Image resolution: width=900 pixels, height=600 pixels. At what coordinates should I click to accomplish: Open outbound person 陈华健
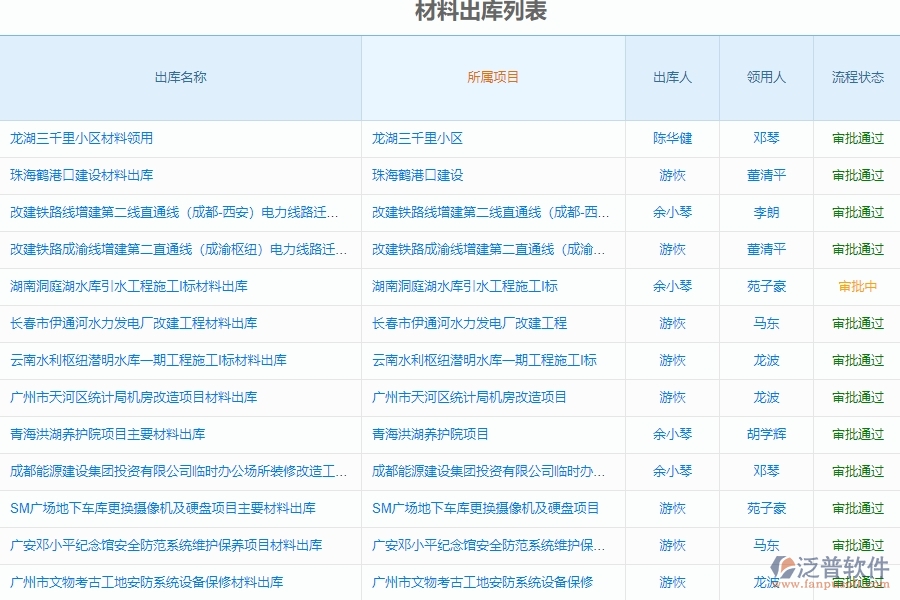tap(671, 139)
